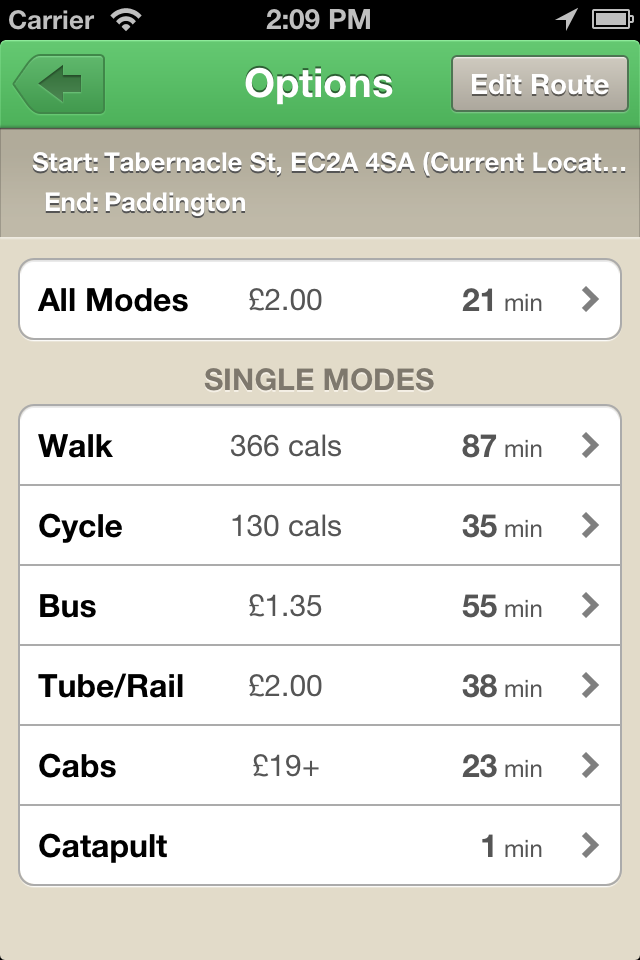
Task: Tap the Catapult row chevron arrow
Action: coord(590,845)
